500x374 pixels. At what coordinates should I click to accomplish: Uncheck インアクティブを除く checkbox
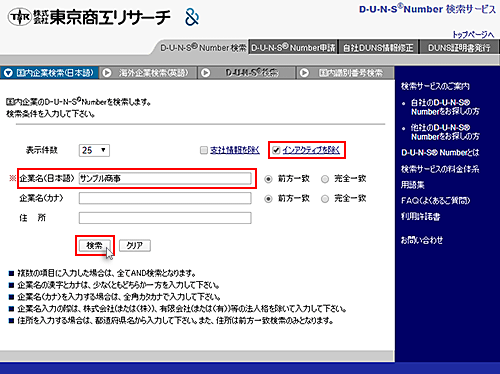[276, 150]
